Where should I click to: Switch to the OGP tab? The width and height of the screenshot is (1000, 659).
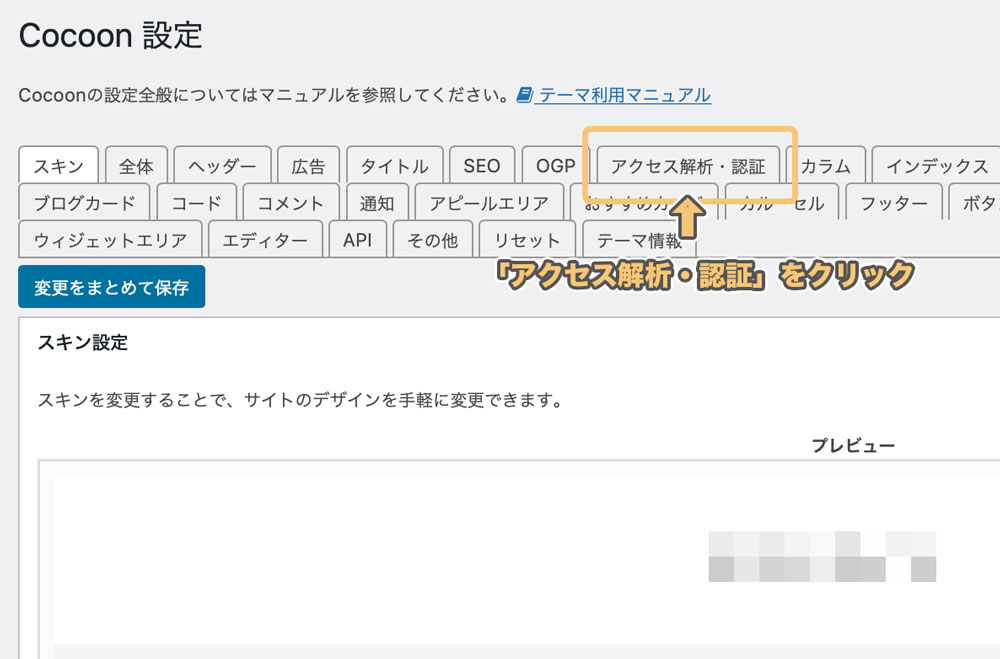[555, 165]
